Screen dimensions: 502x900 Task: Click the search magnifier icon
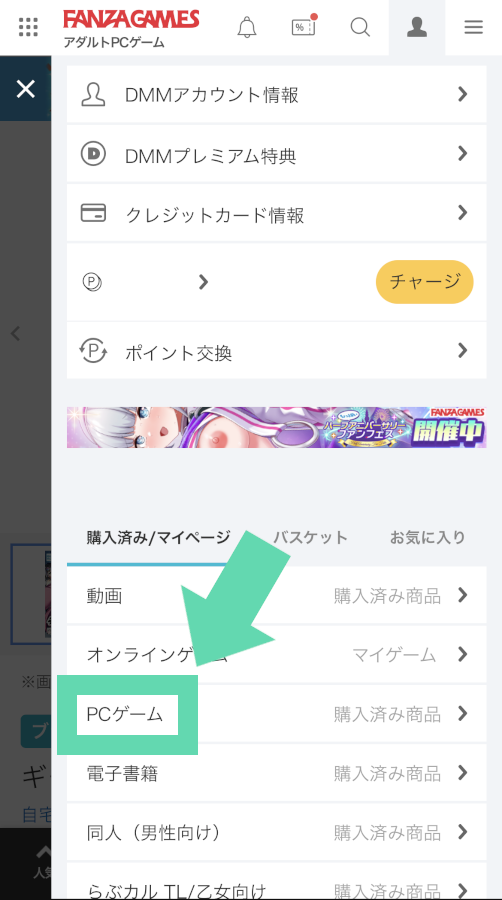click(360, 27)
